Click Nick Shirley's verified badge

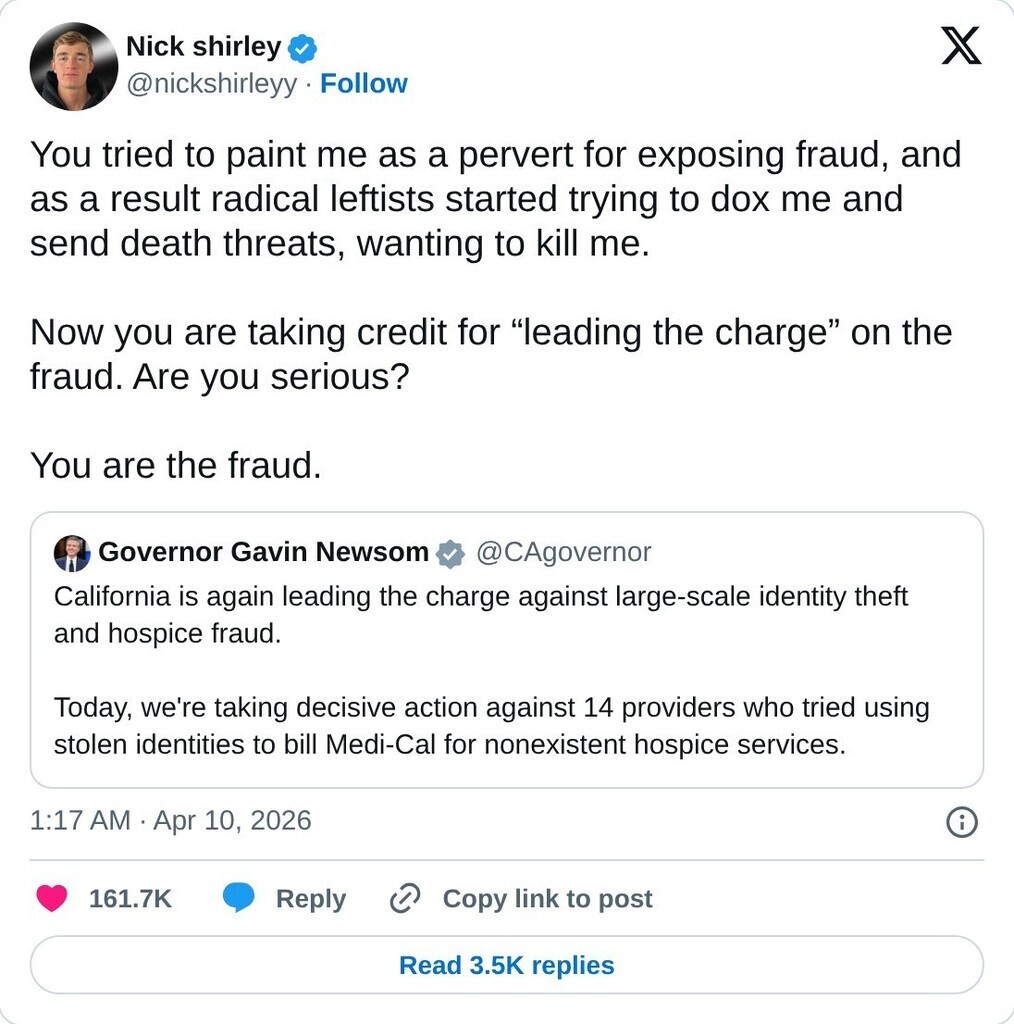(x=302, y=47)
